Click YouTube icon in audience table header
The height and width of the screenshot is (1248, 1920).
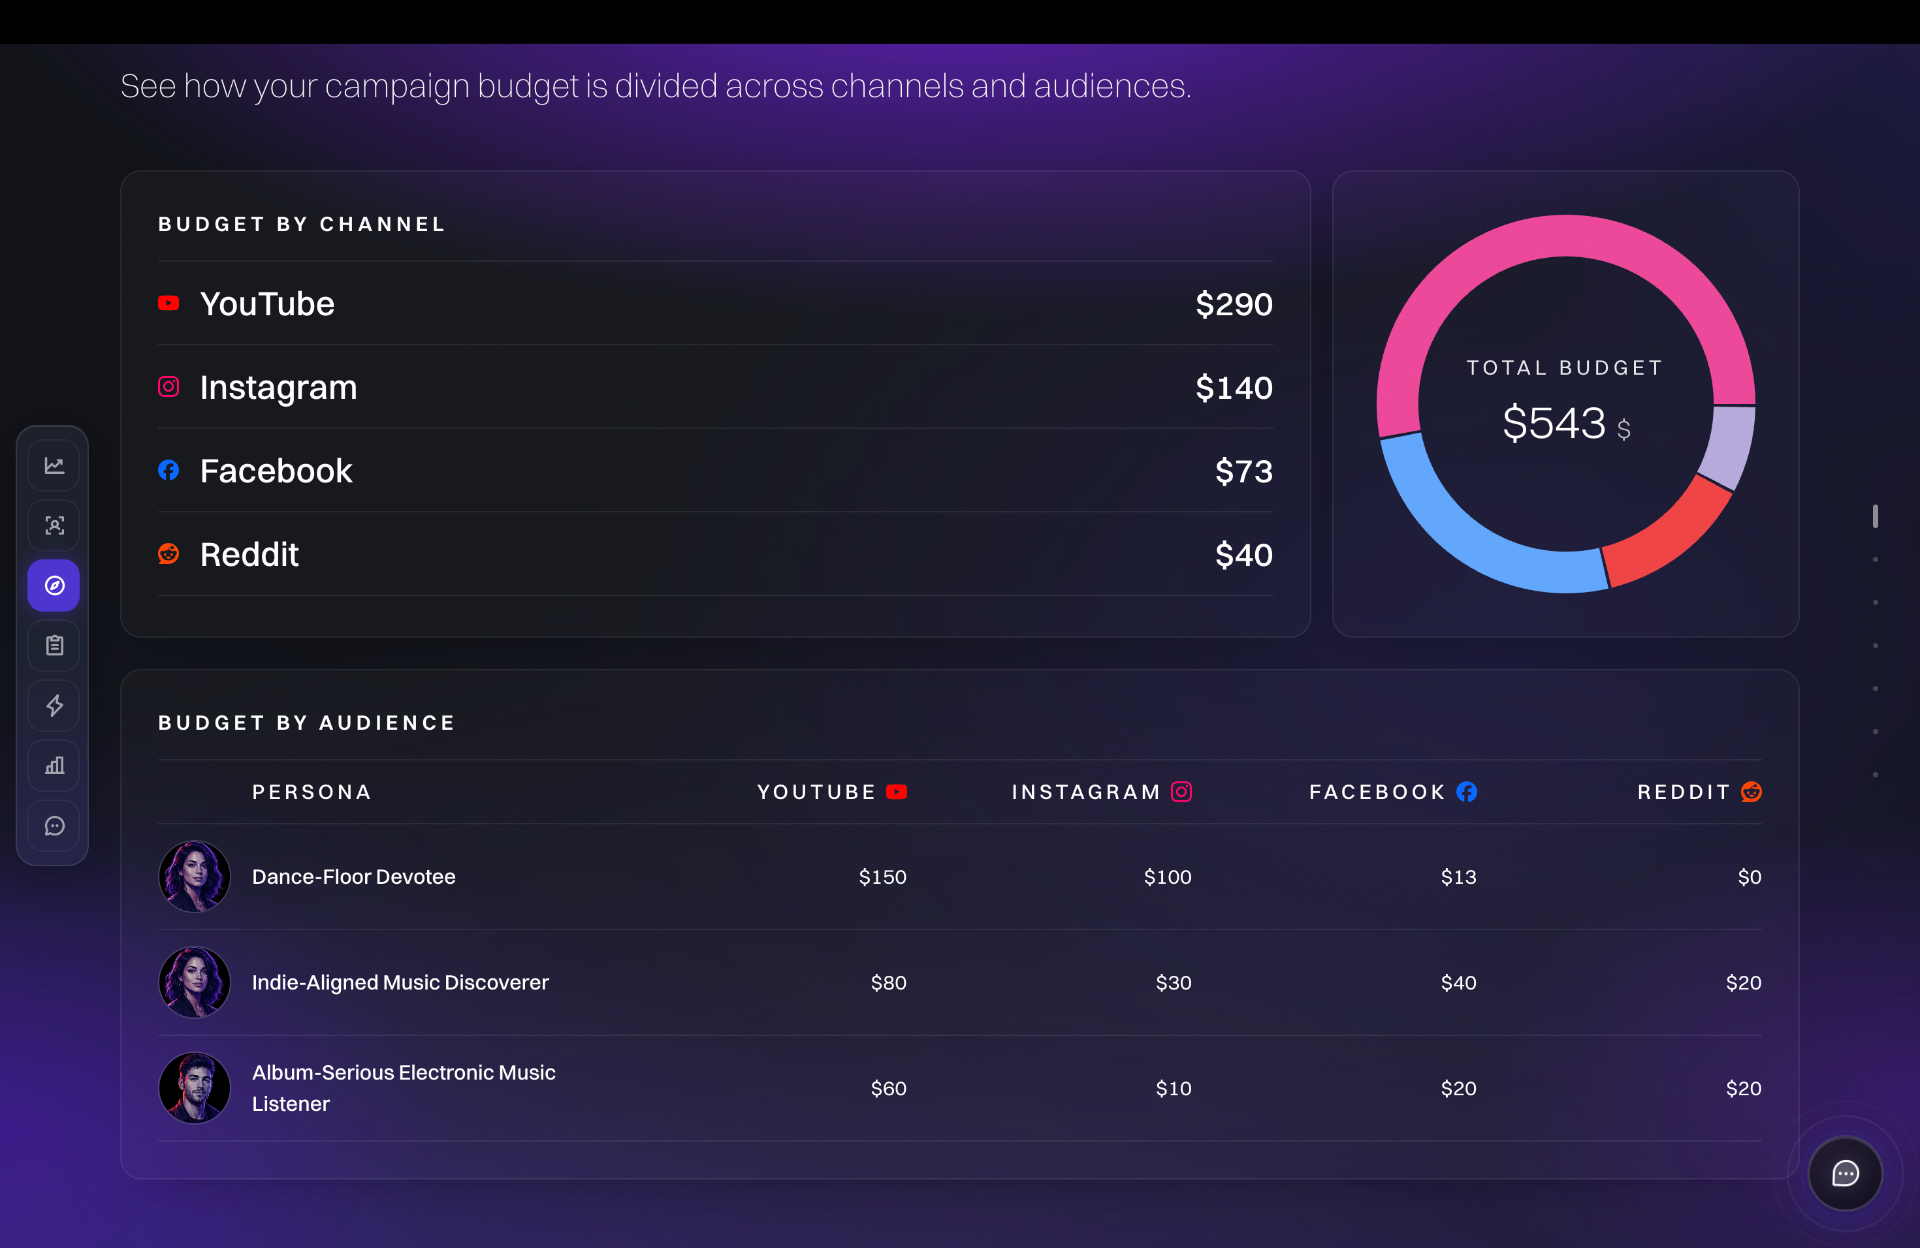pyautogui.click(x=897, y=792)
